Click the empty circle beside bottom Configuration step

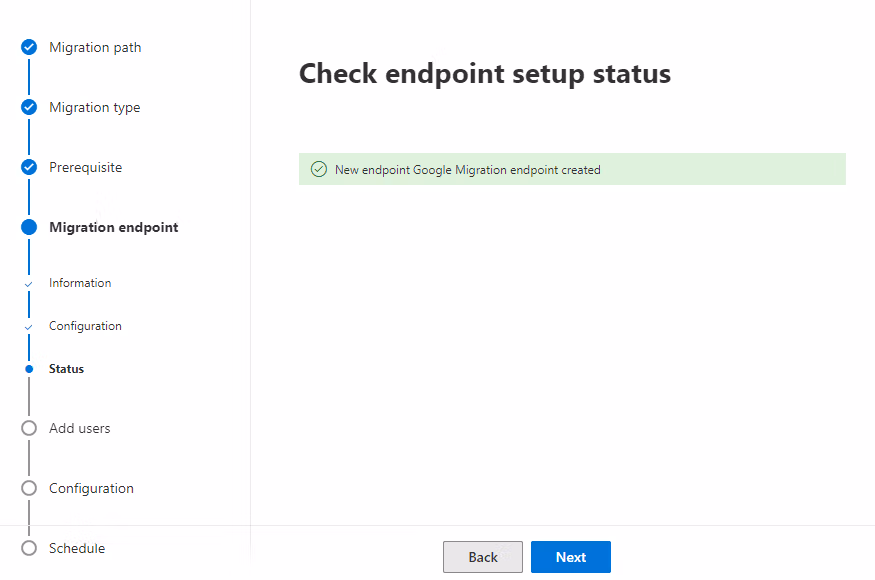click(x=29, y=488)
